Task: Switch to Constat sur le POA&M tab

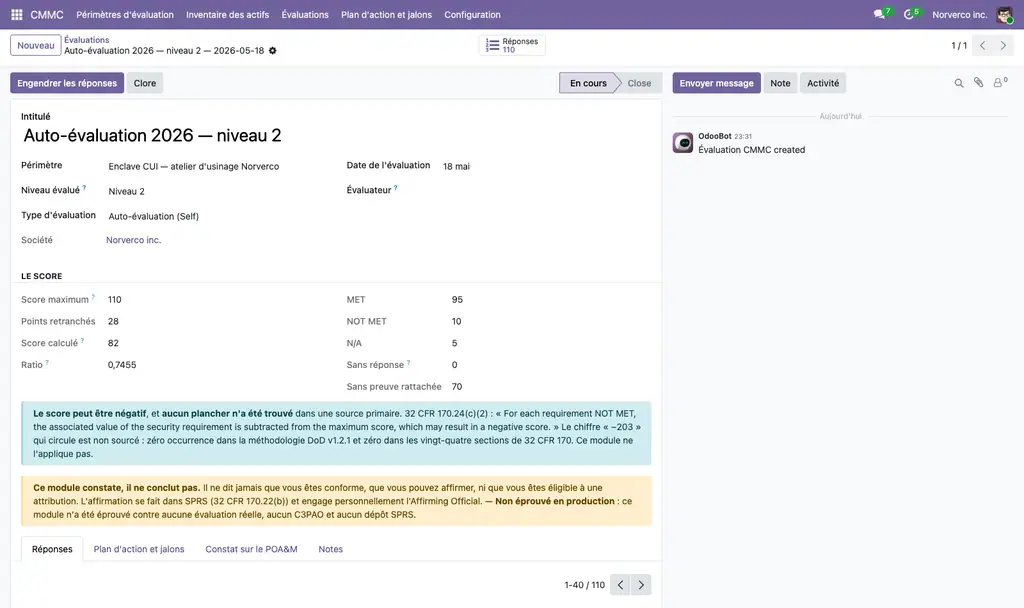Action: point(251,549)
